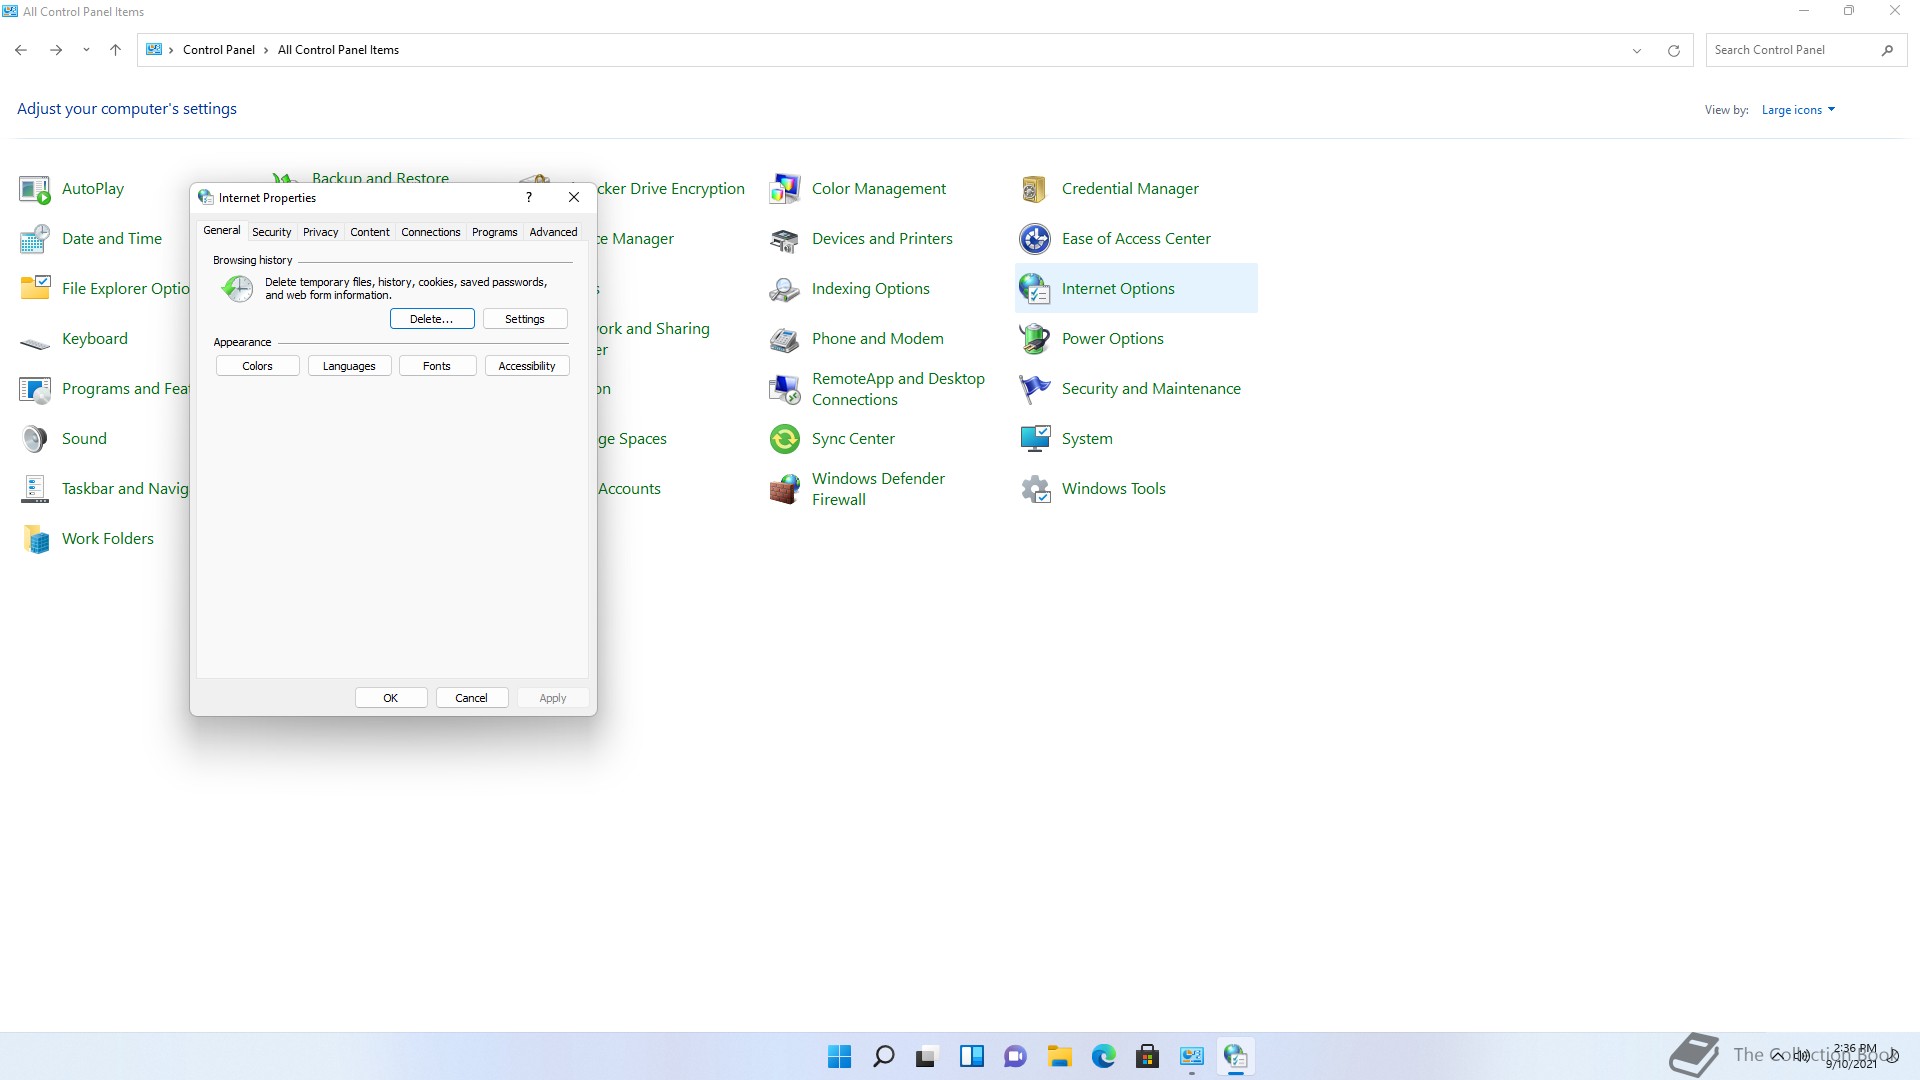Open the Power Options icon
Image resolution: width=1920 pixels, height=1080 pixels.
pyautogui.click(x=1034, y=339)
